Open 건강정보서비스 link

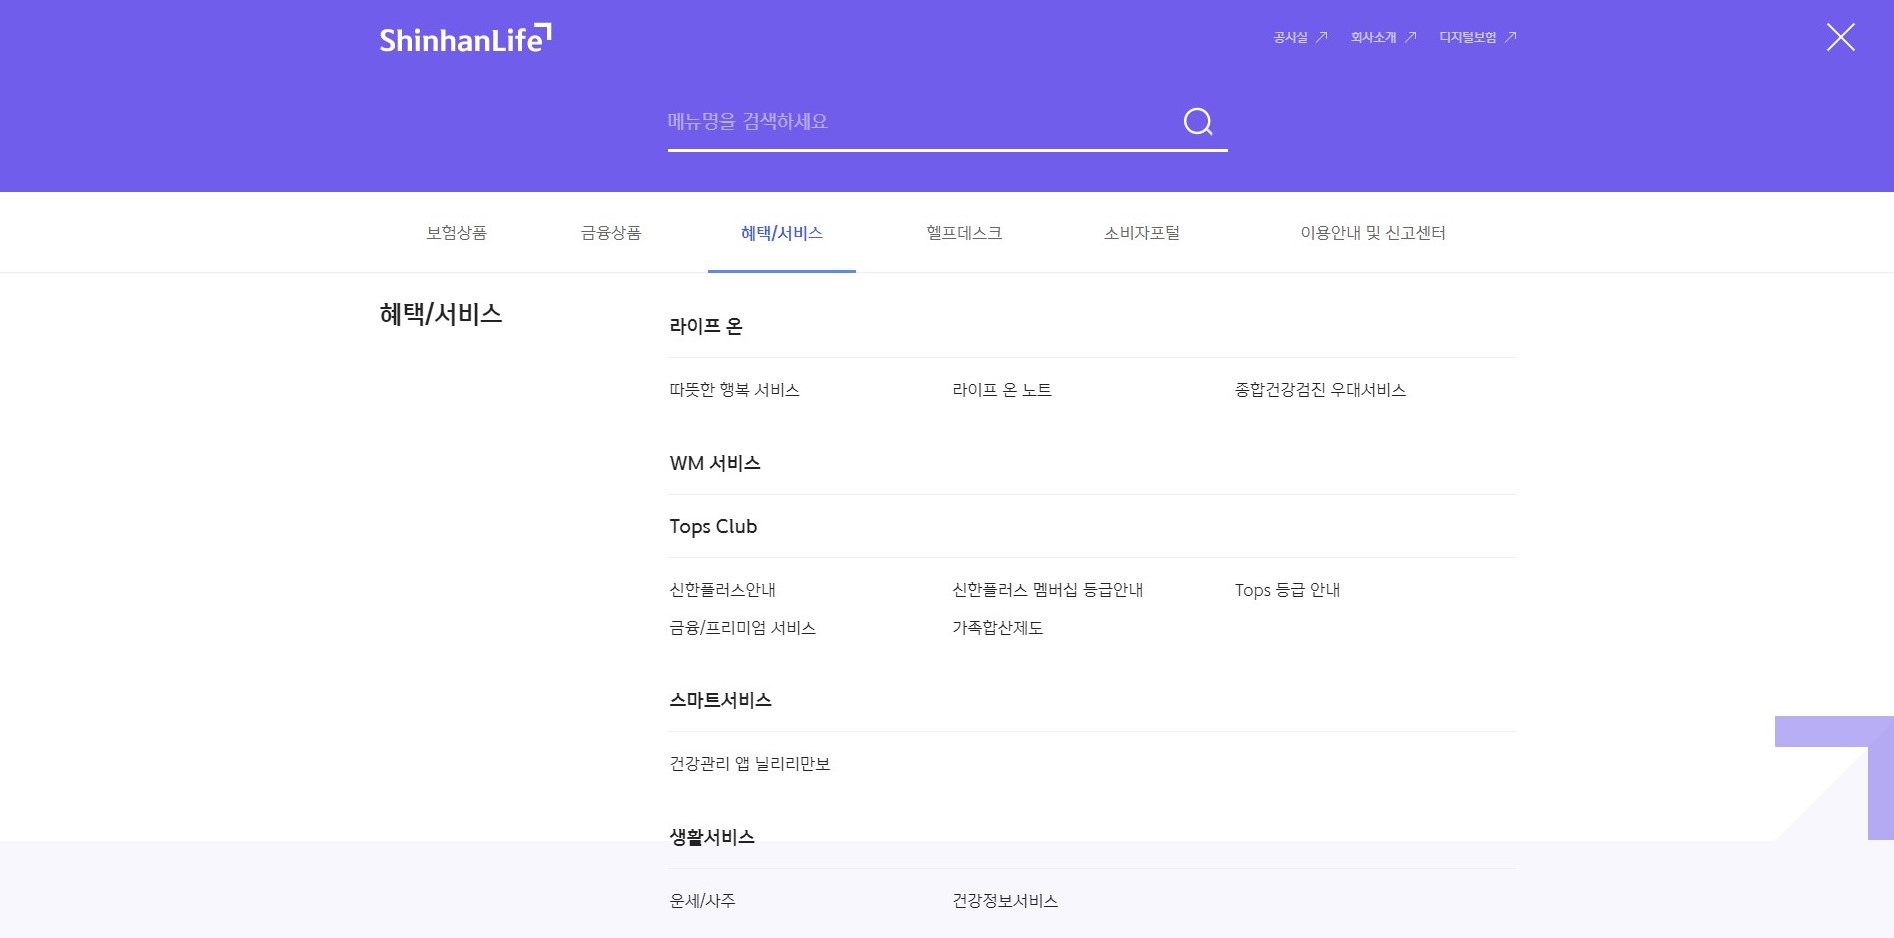[x=1005, y=901]
